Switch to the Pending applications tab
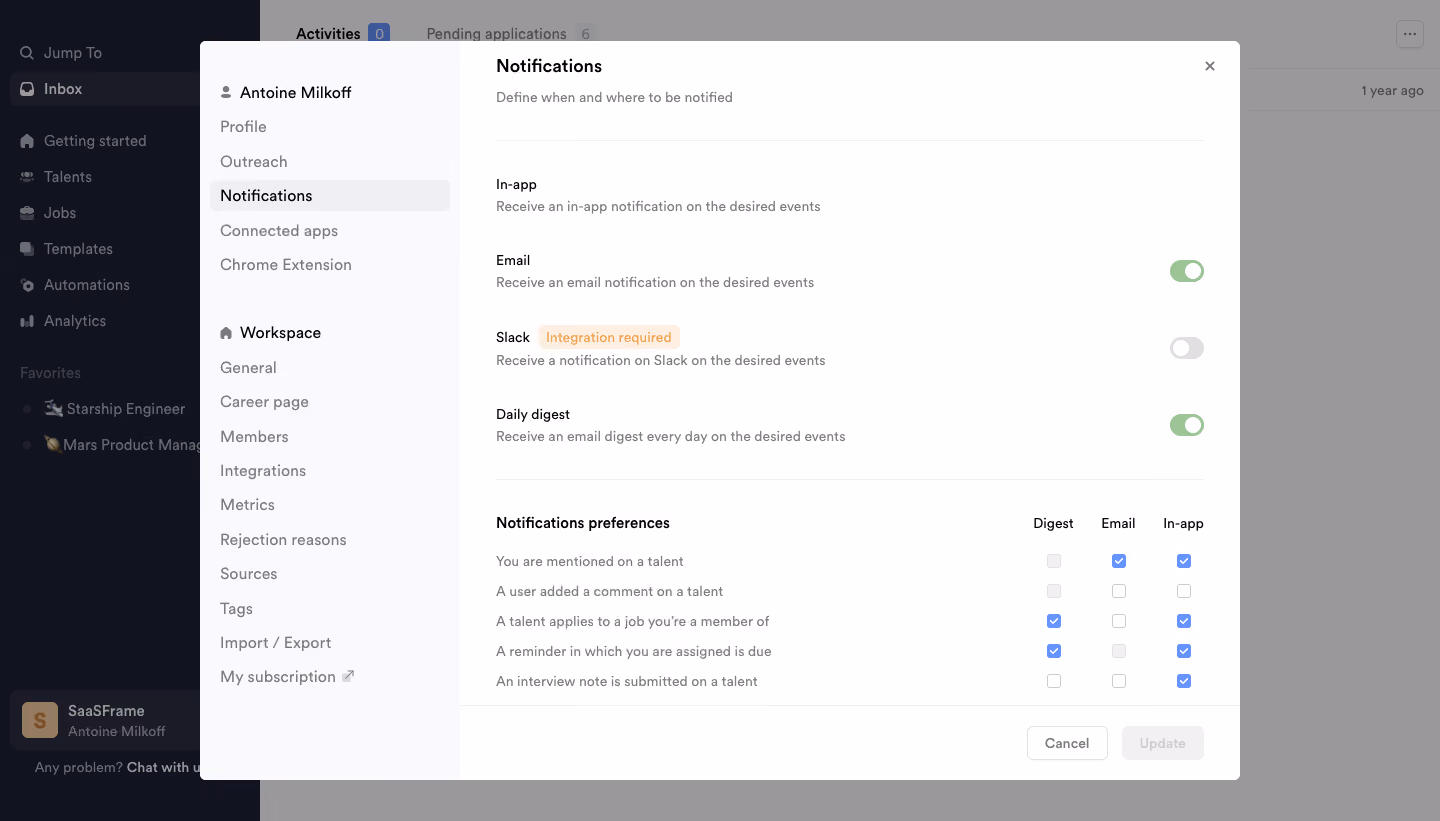 coord(511,34)
